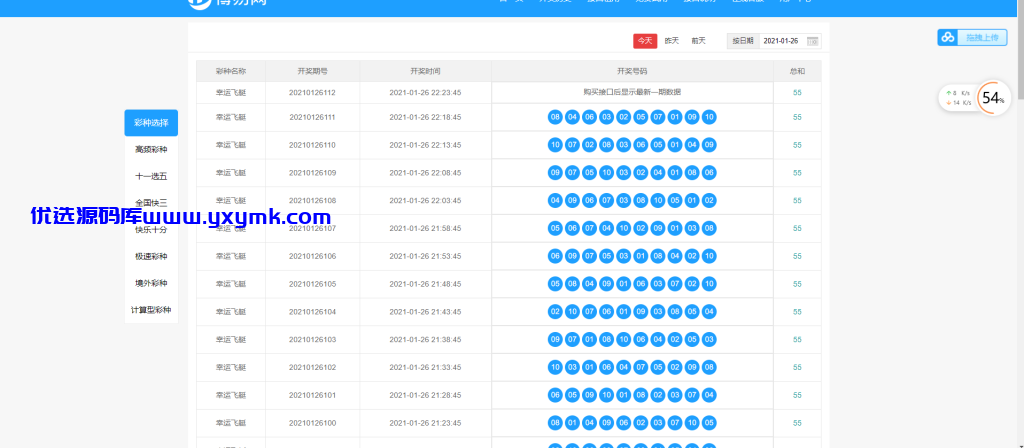Click the issue number 20210126100
The width and height of the screenshot is (1024, 448).
click(312, 423)
